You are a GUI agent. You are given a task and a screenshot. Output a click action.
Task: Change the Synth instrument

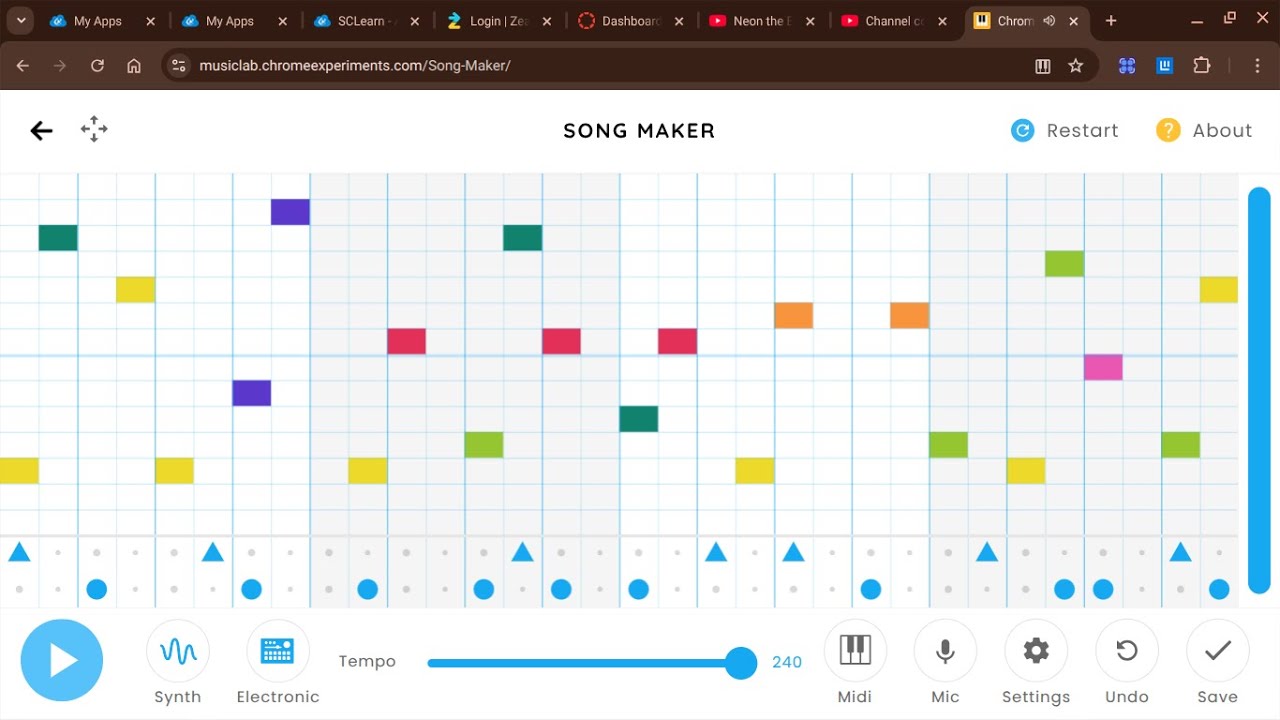tap(178, 652)
